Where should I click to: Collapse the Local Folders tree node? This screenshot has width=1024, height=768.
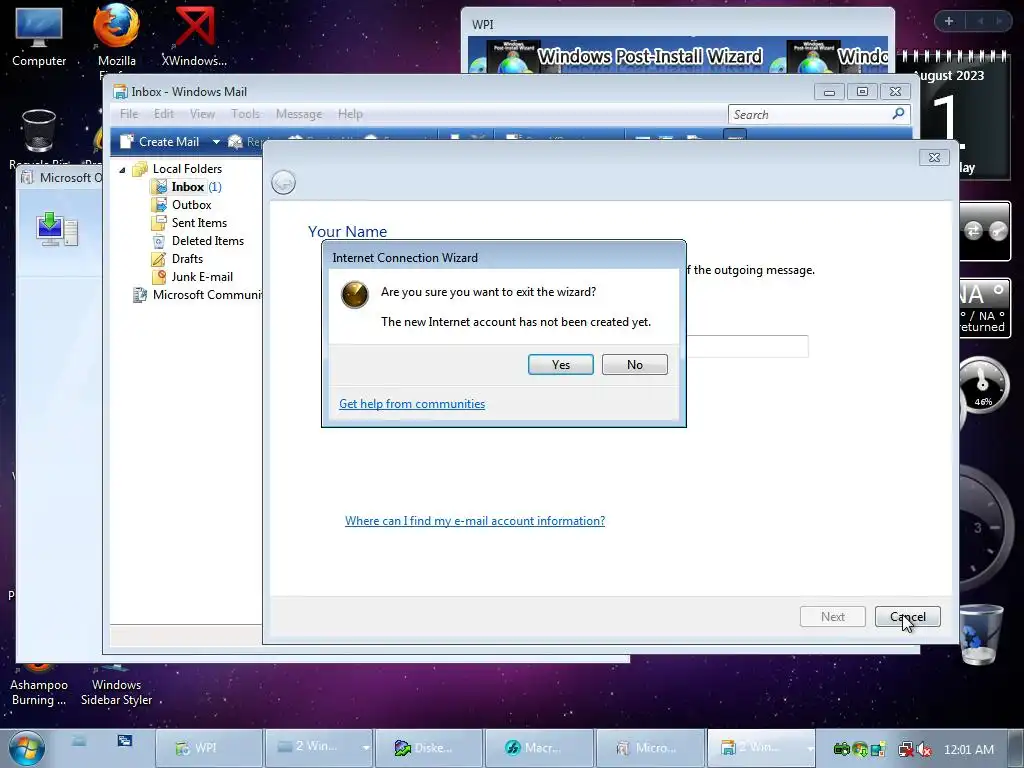[122, 169]
